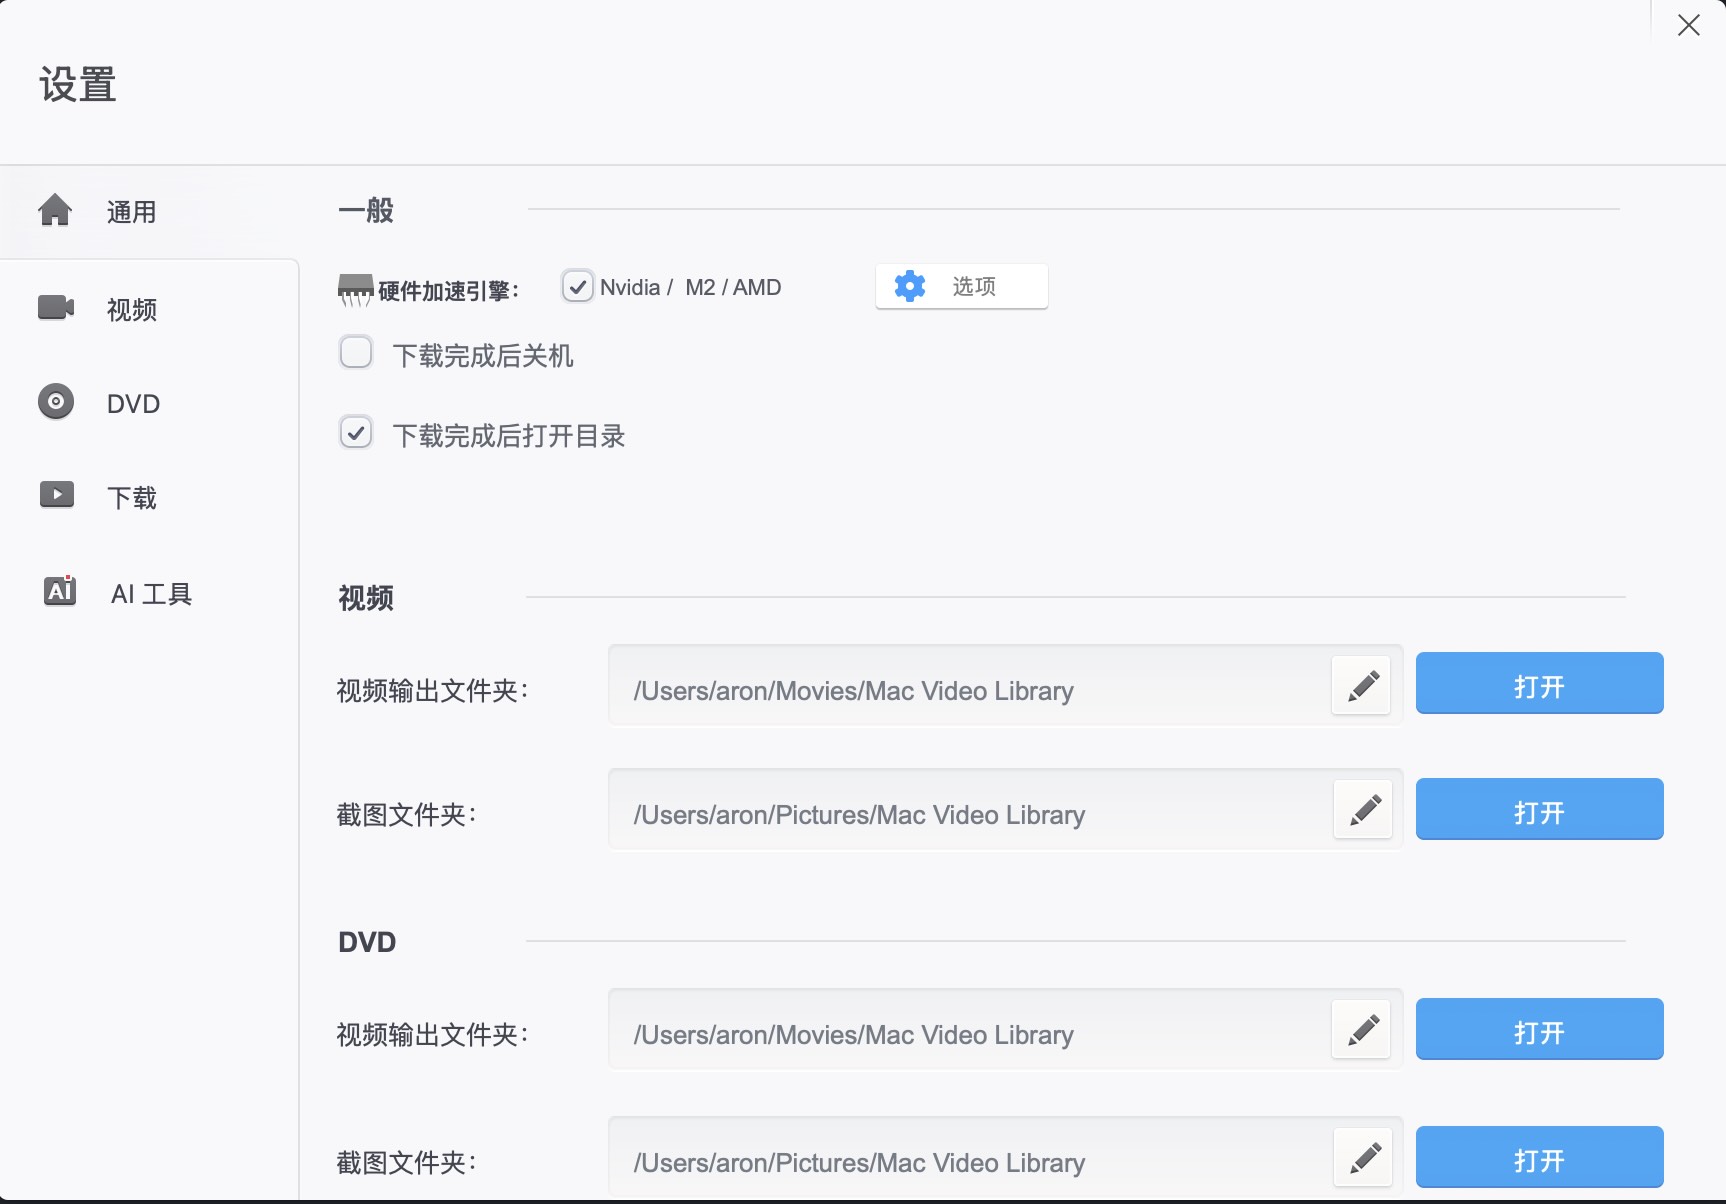Edit the 视频 section video output folder path

(1361, 686)
